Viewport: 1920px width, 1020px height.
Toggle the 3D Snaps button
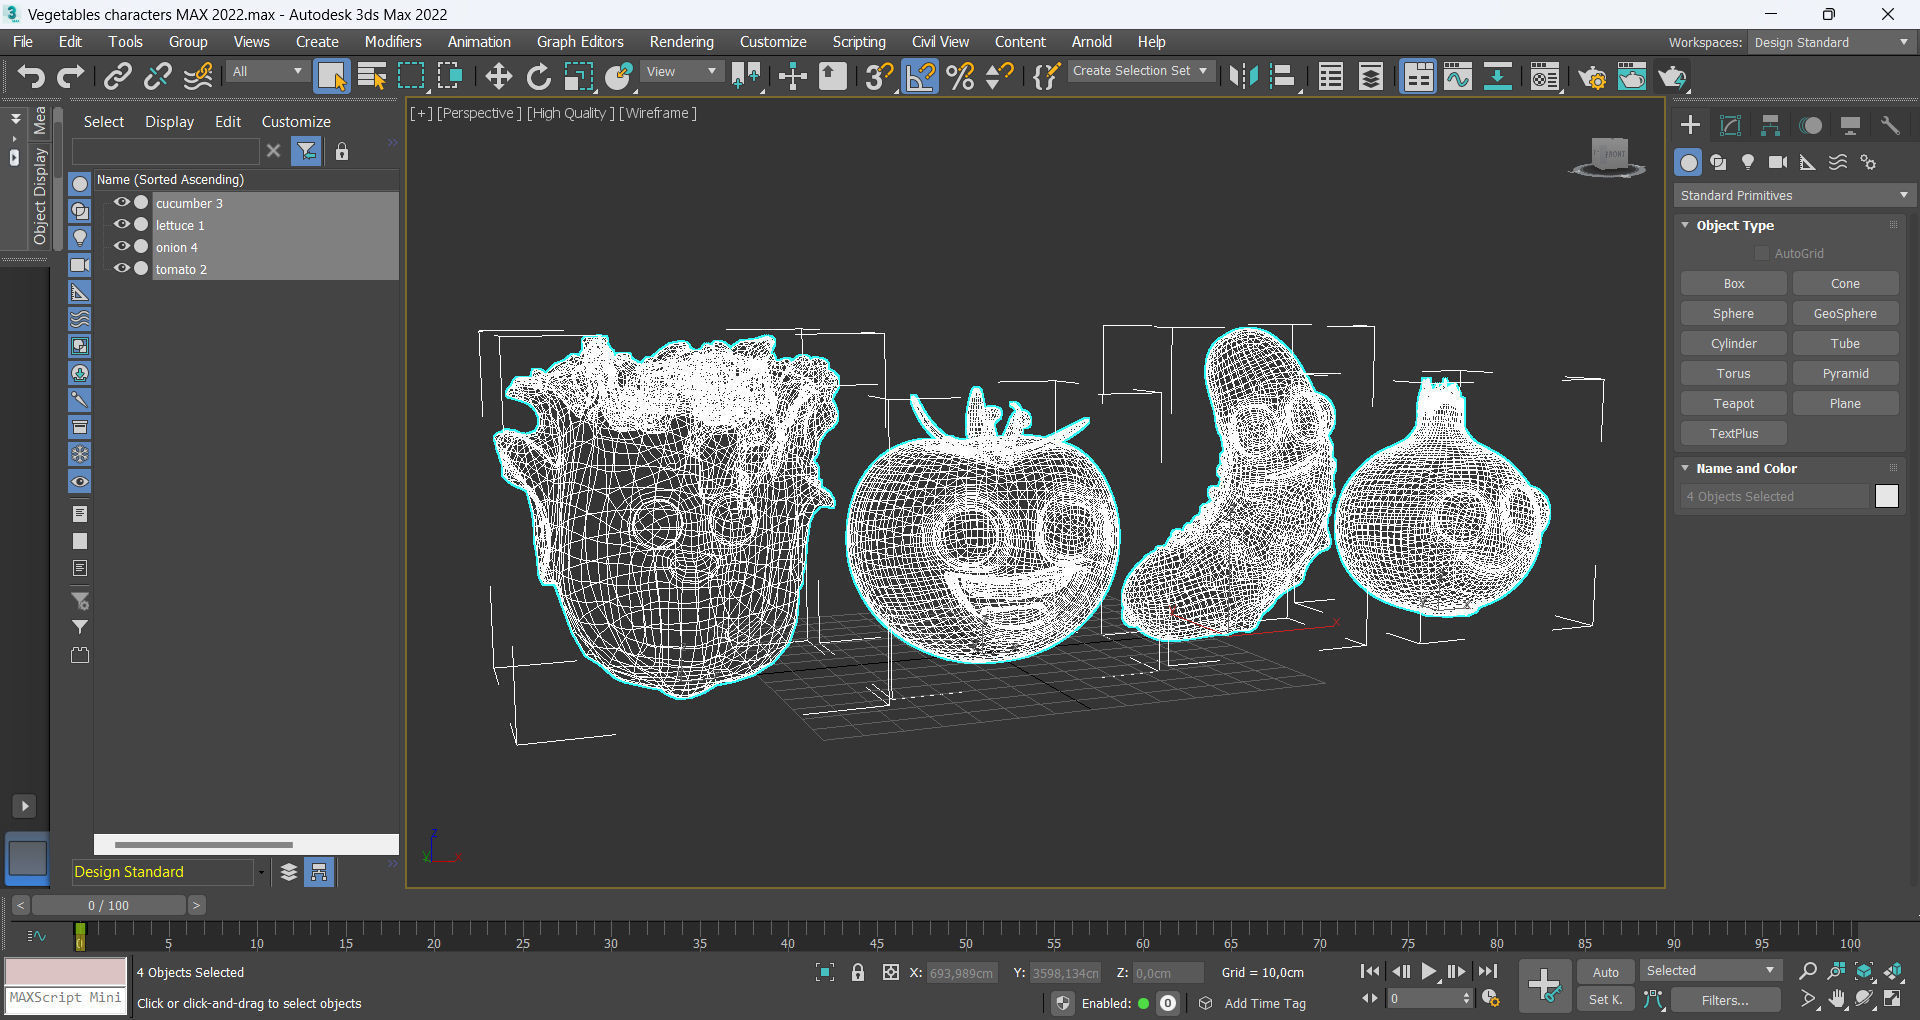pos(879,76)
